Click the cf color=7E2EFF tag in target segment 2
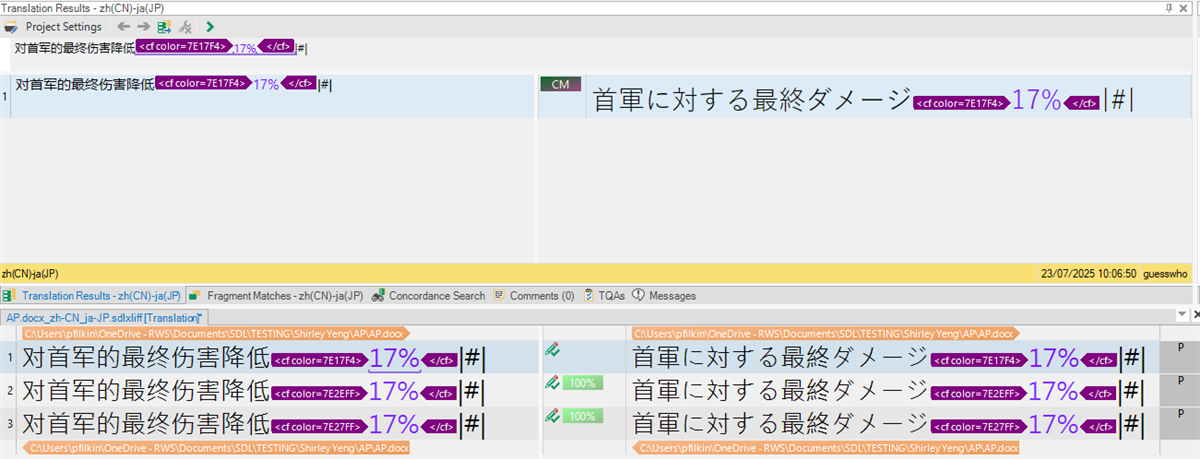1200x459 pixels. pos(978,393)
